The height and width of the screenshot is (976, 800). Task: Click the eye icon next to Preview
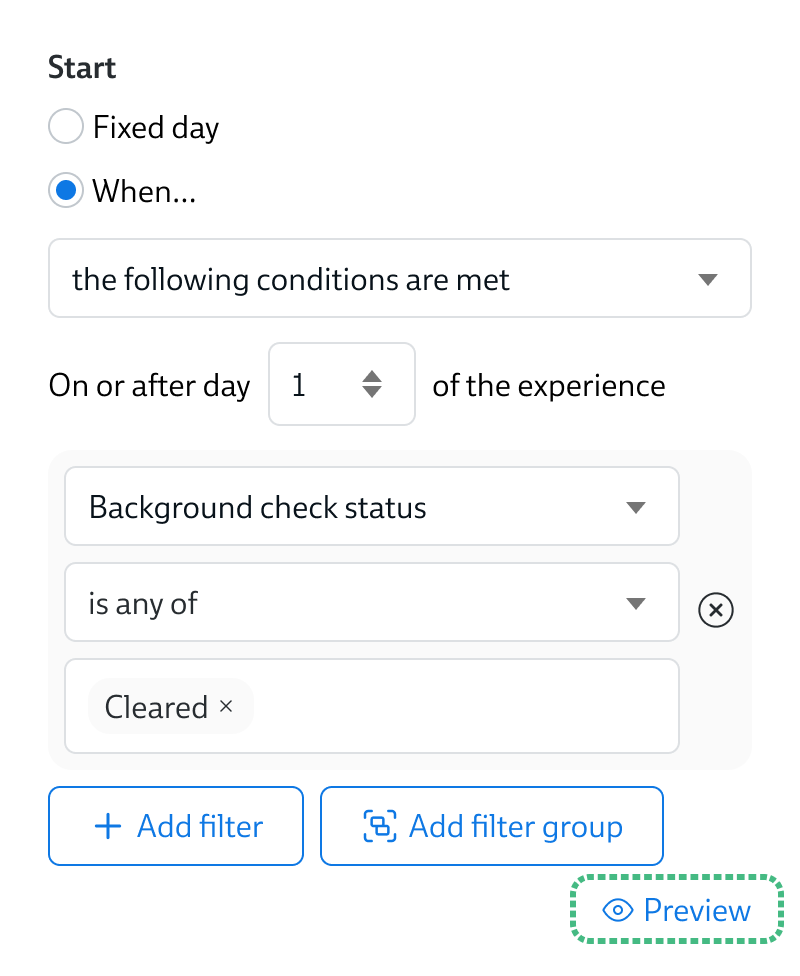619,910
